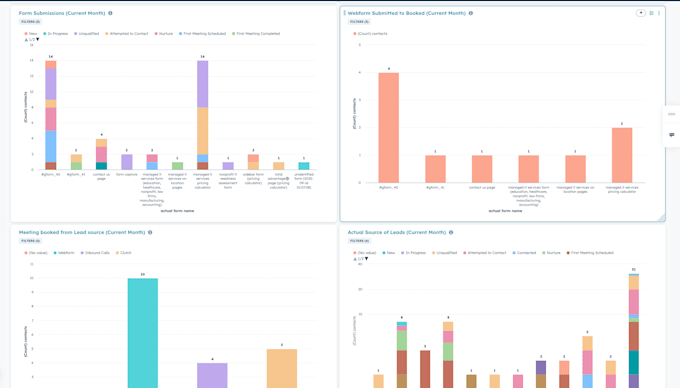This screenshot has width=680, height=388.
Task: Open Filters badge on Webform Submitted to Booked
Action: 359,22
